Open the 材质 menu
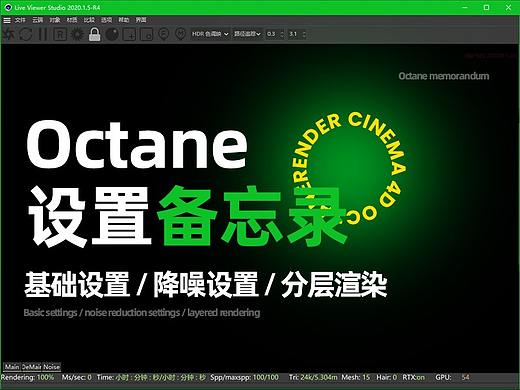 [72, 20]
